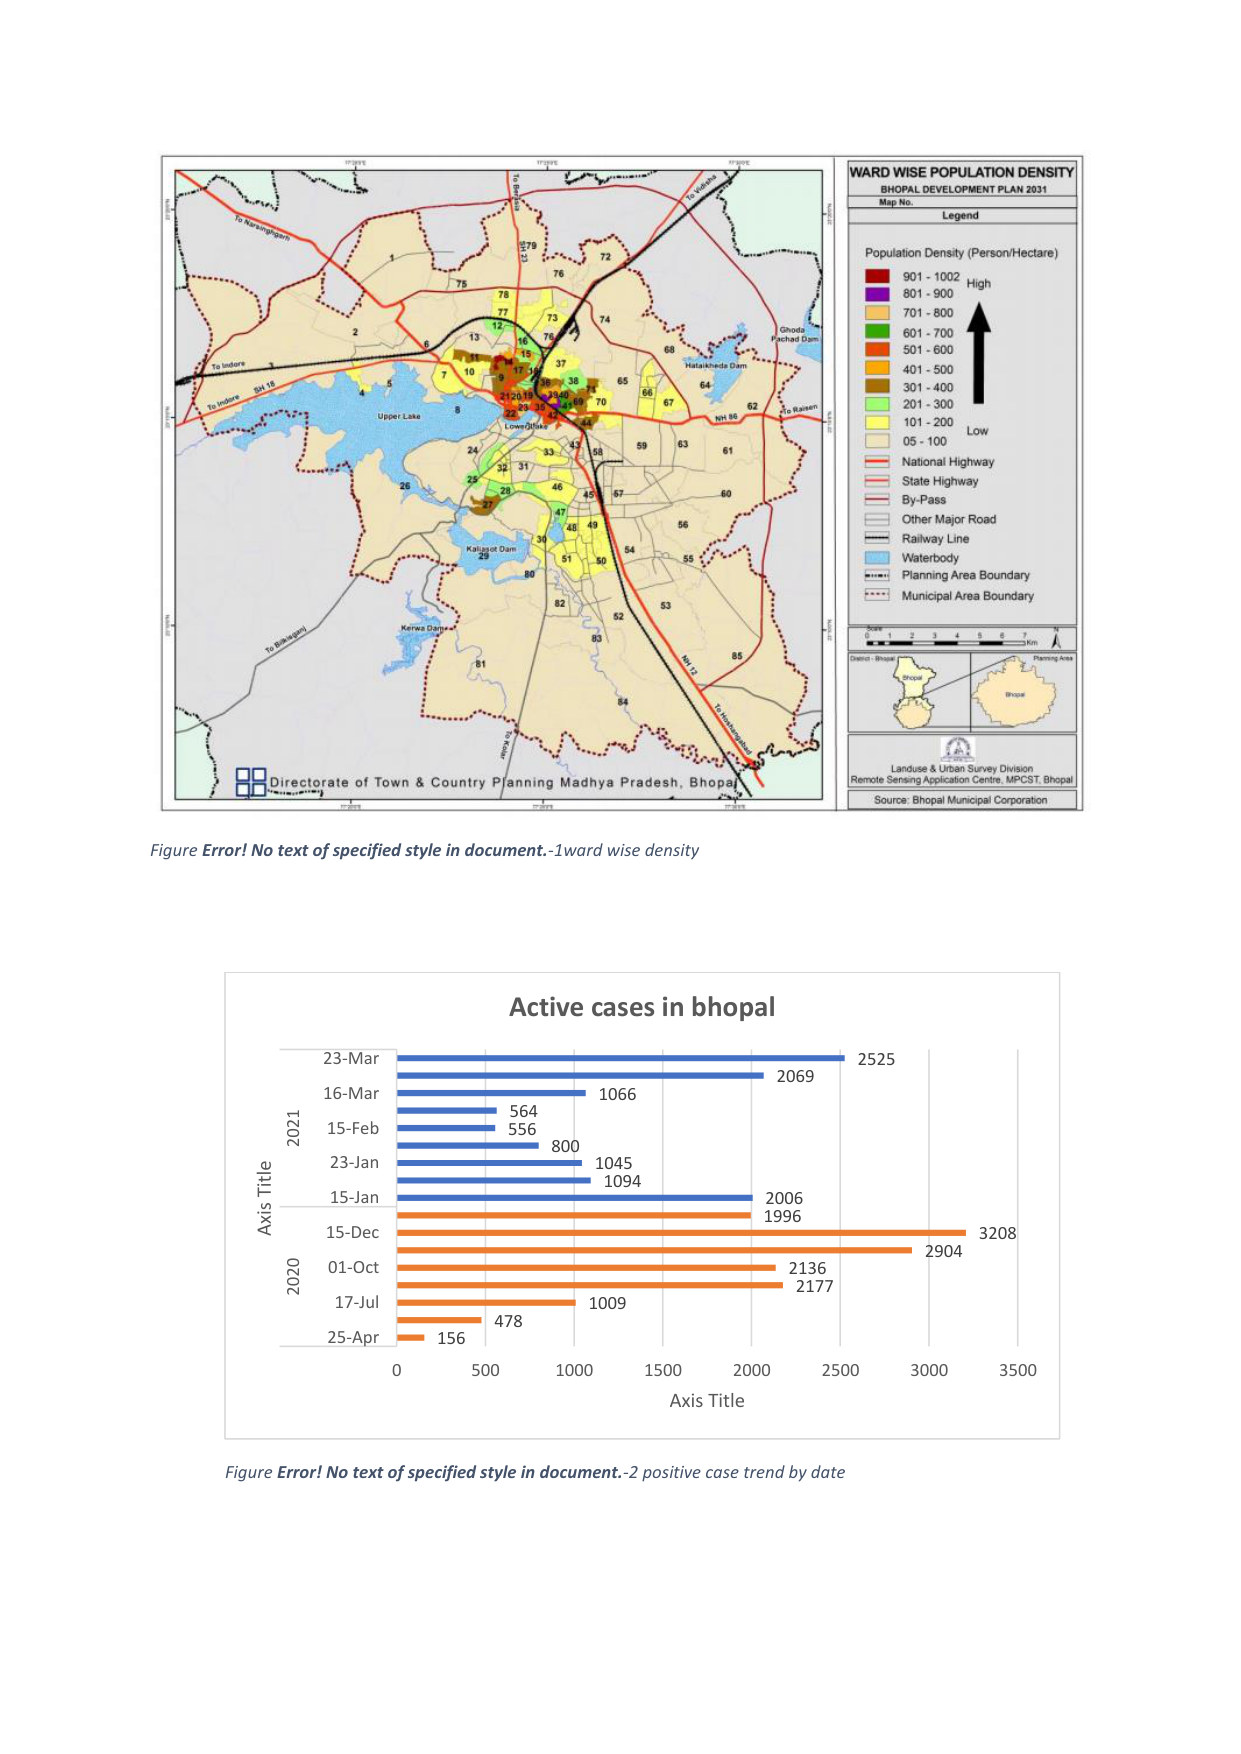This screenshot has height=1754, width=1241.
Task: Click the orange bar labeled 156
Action: tap(410, 1338)
